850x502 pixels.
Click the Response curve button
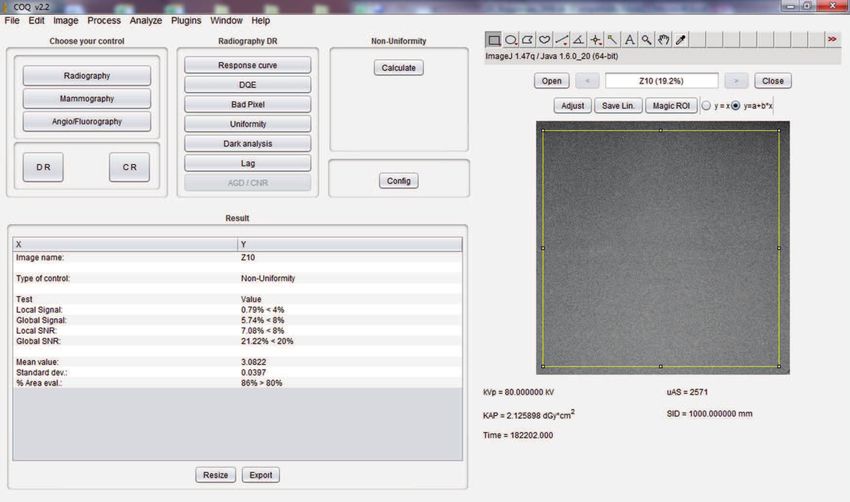tap(248, 65)
